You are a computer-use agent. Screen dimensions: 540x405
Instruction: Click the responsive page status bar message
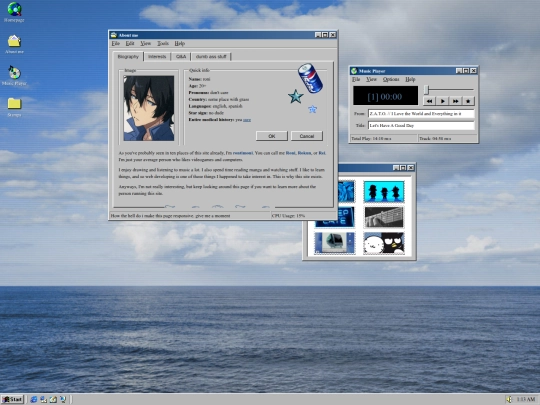170,216
